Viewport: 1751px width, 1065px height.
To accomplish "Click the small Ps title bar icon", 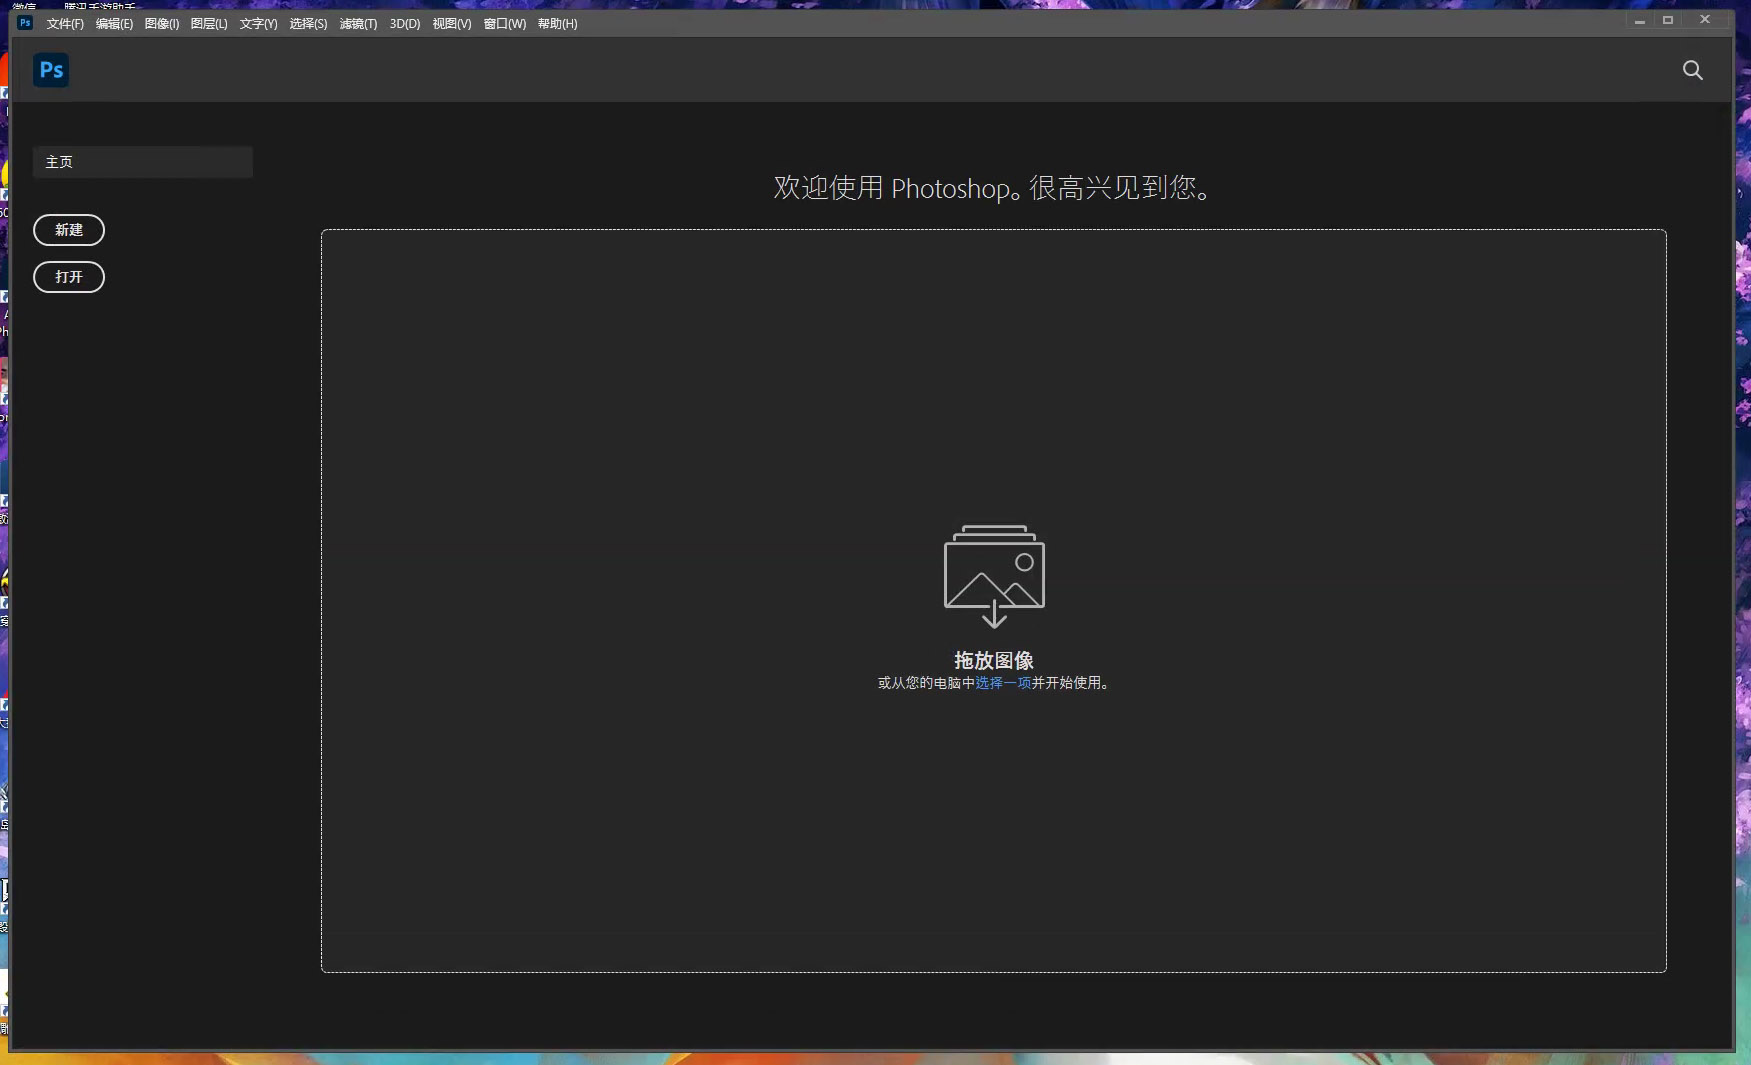I will point(25,23).
